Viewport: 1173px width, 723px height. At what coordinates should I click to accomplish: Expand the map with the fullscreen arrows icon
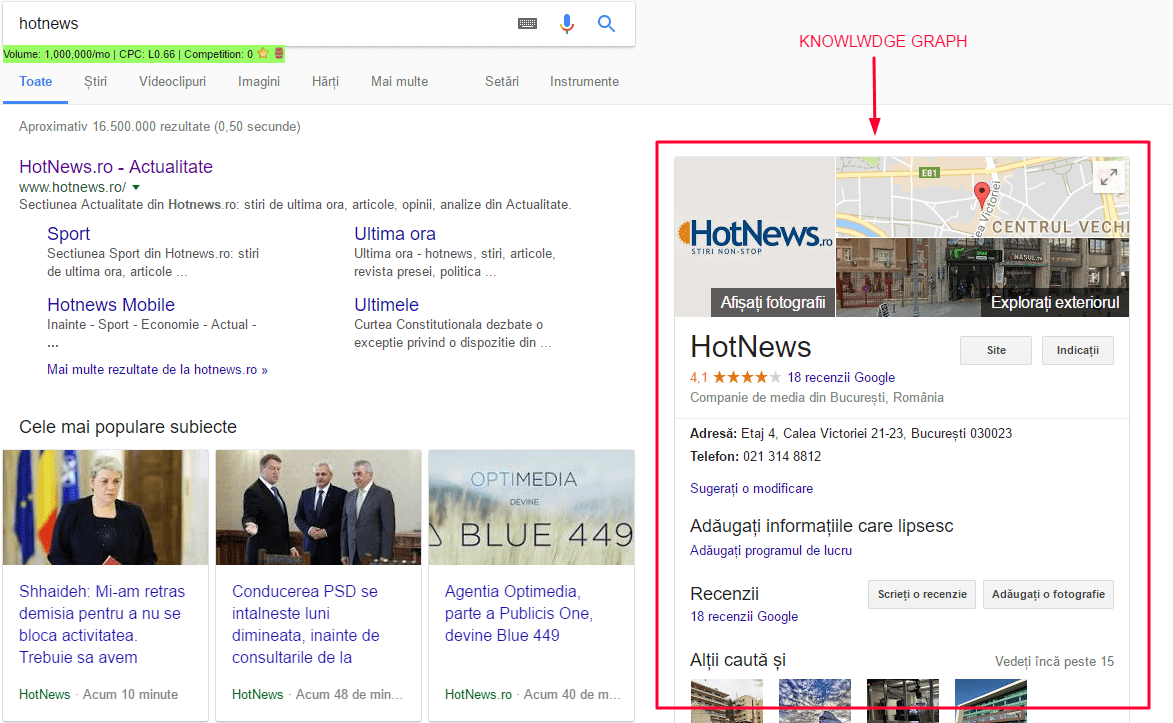[x=1109, y=177]
